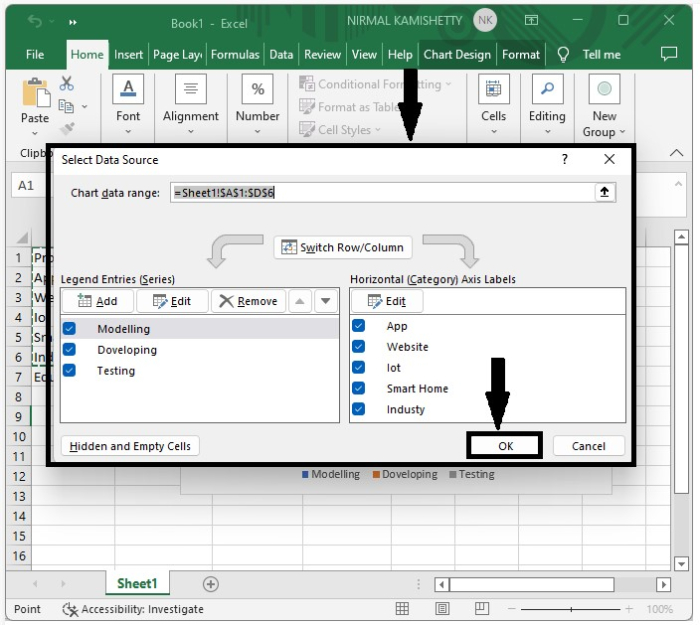Click the Tell me lightbulb icon
700x625 pixels.
[x=563, y=54]
